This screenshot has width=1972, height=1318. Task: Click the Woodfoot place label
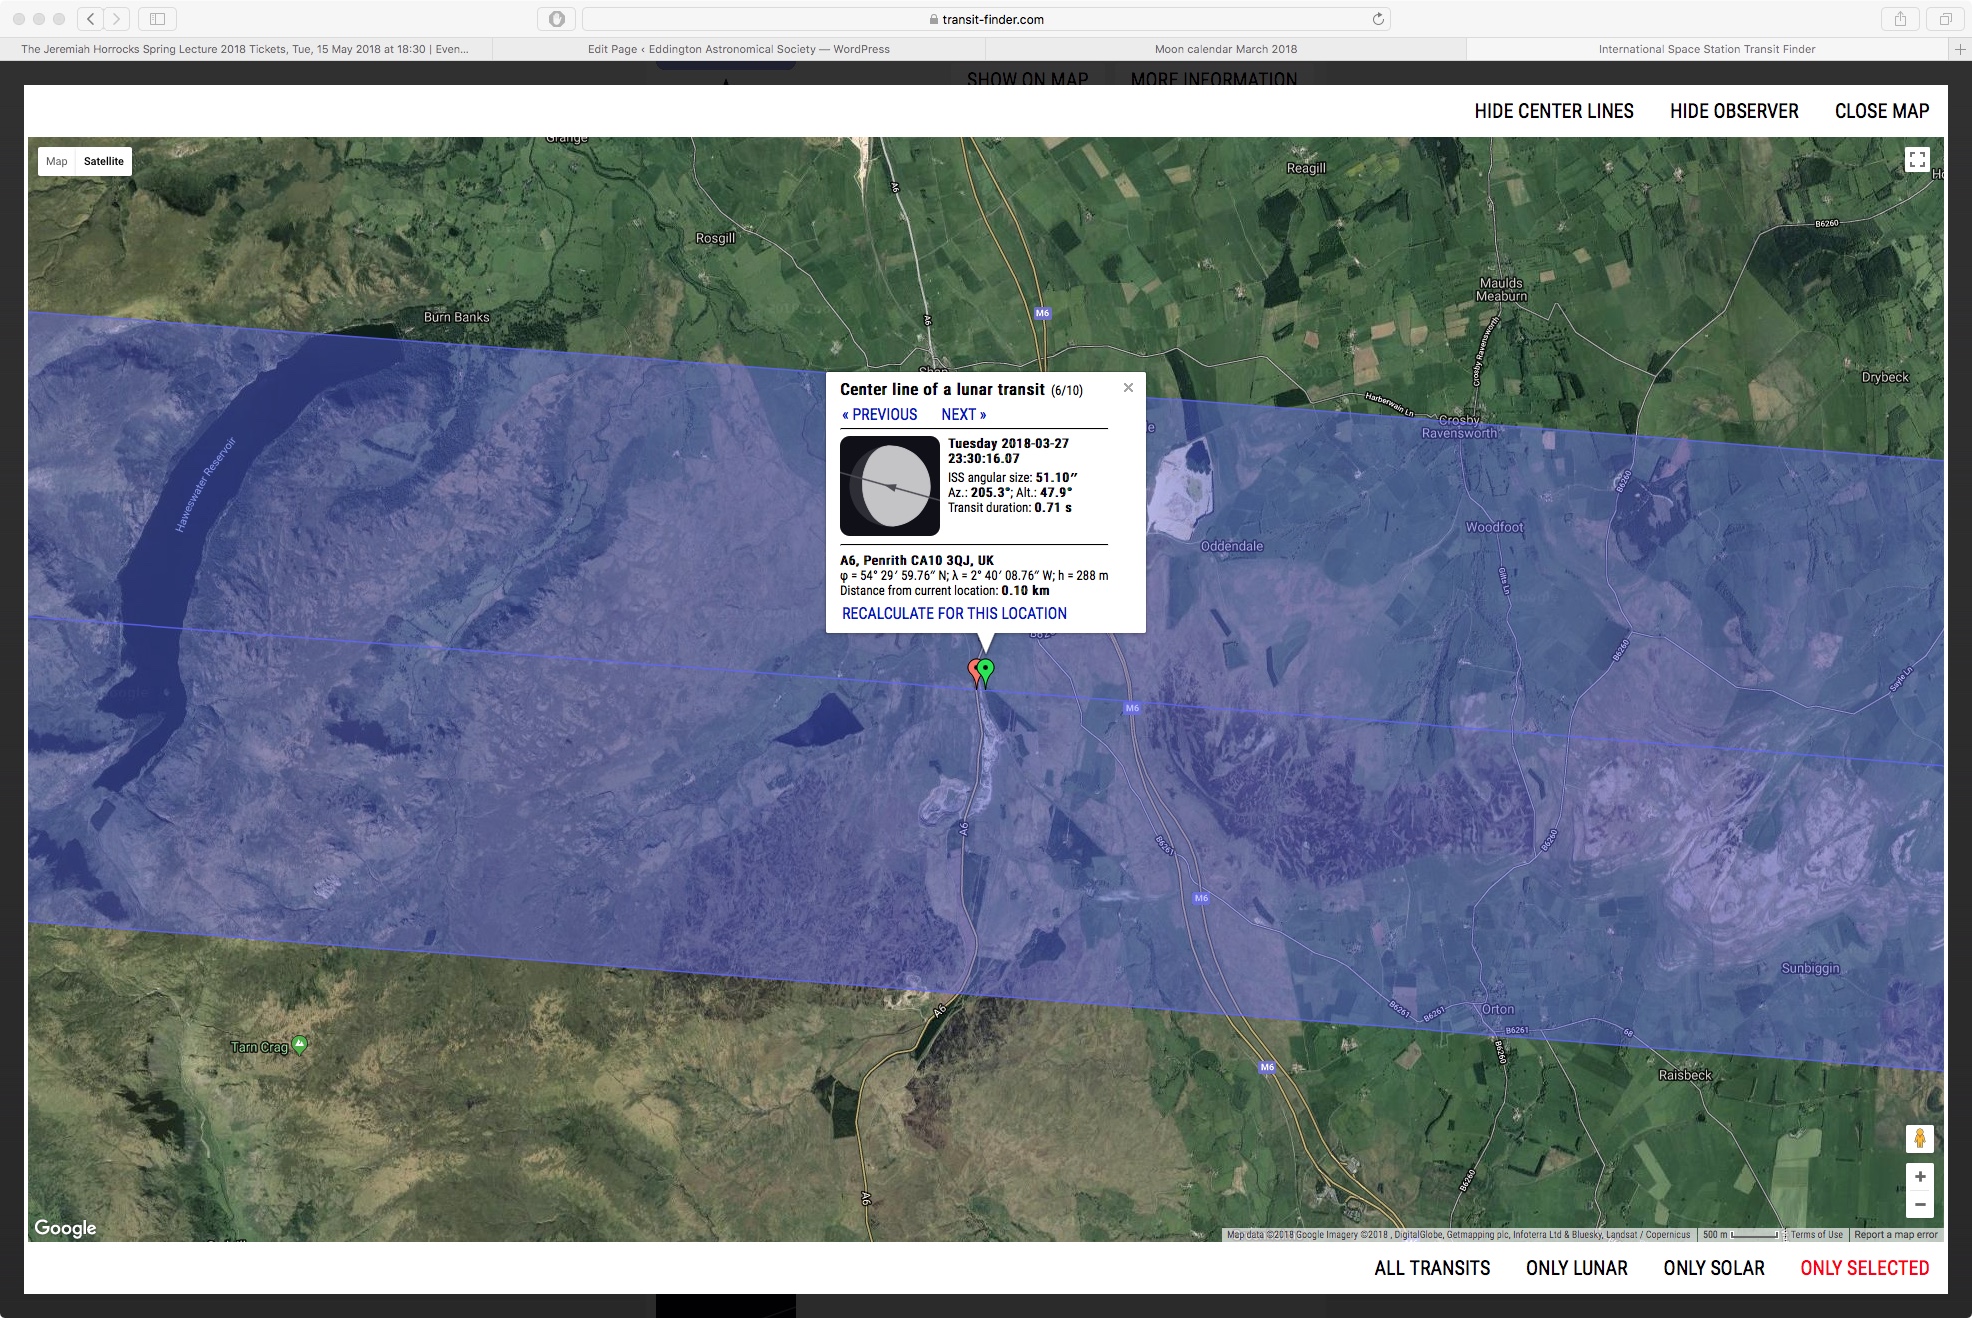point(1495,527)
